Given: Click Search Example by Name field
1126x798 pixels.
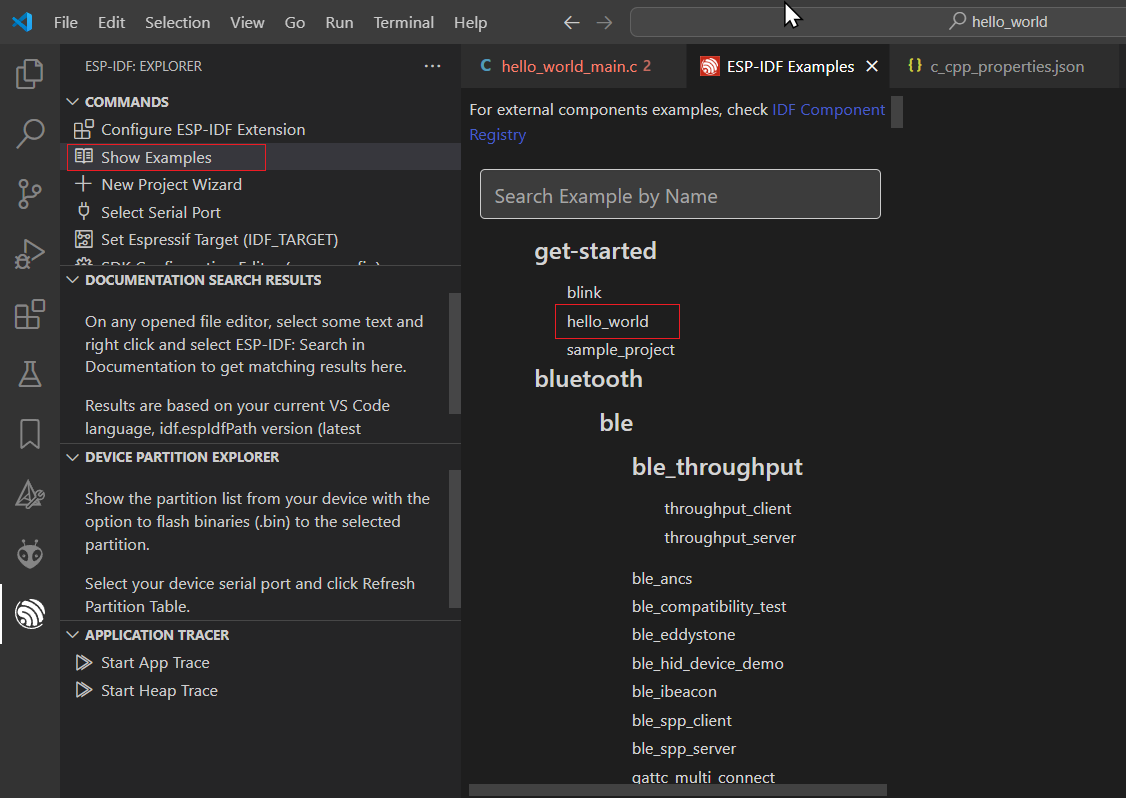Looking at the screenshot, I should tap(680, 195).
